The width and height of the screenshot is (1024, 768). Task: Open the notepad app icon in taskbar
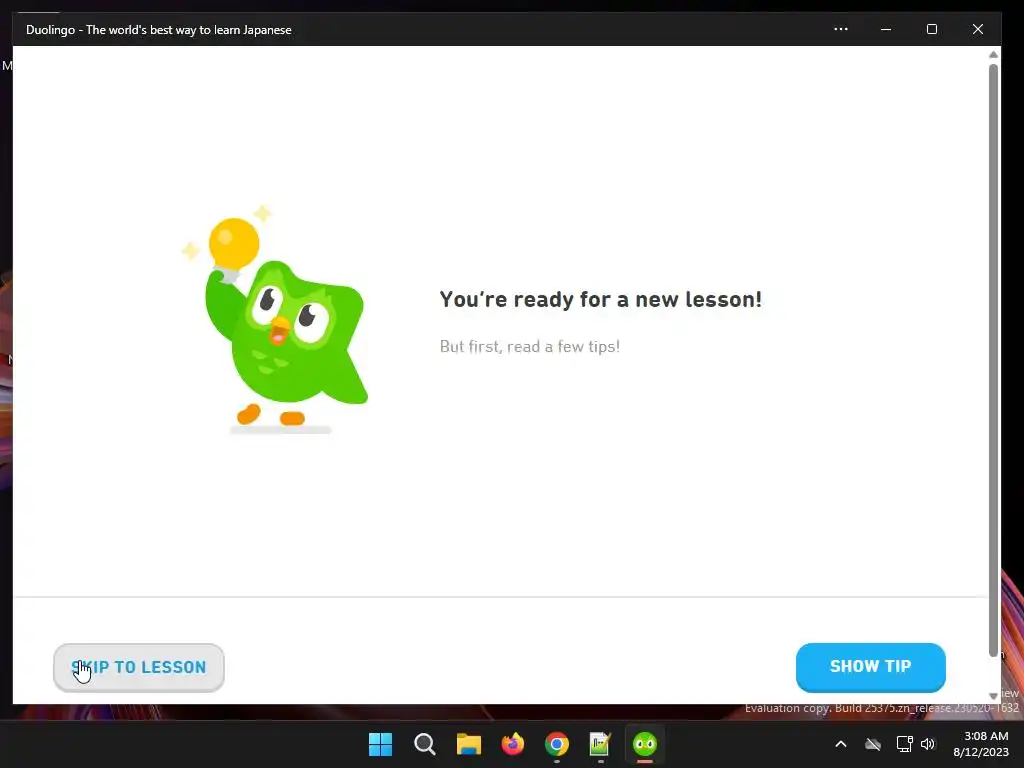coord(600,744)
